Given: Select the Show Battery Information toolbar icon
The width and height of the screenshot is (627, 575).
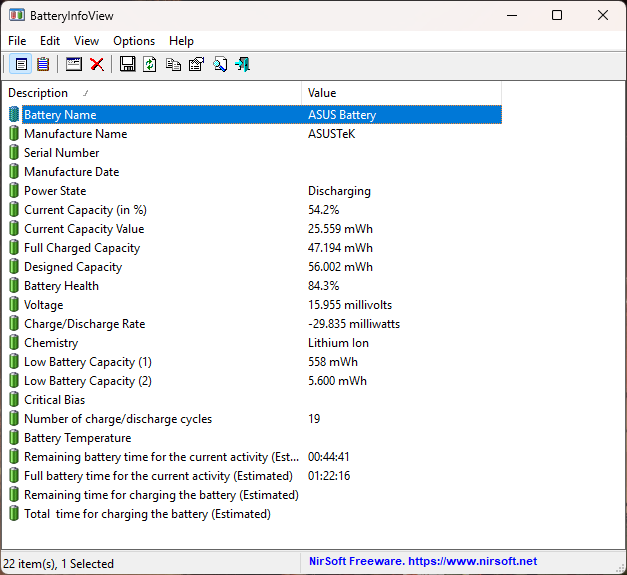Looking at the screenshot, I should tap(21, 64).
